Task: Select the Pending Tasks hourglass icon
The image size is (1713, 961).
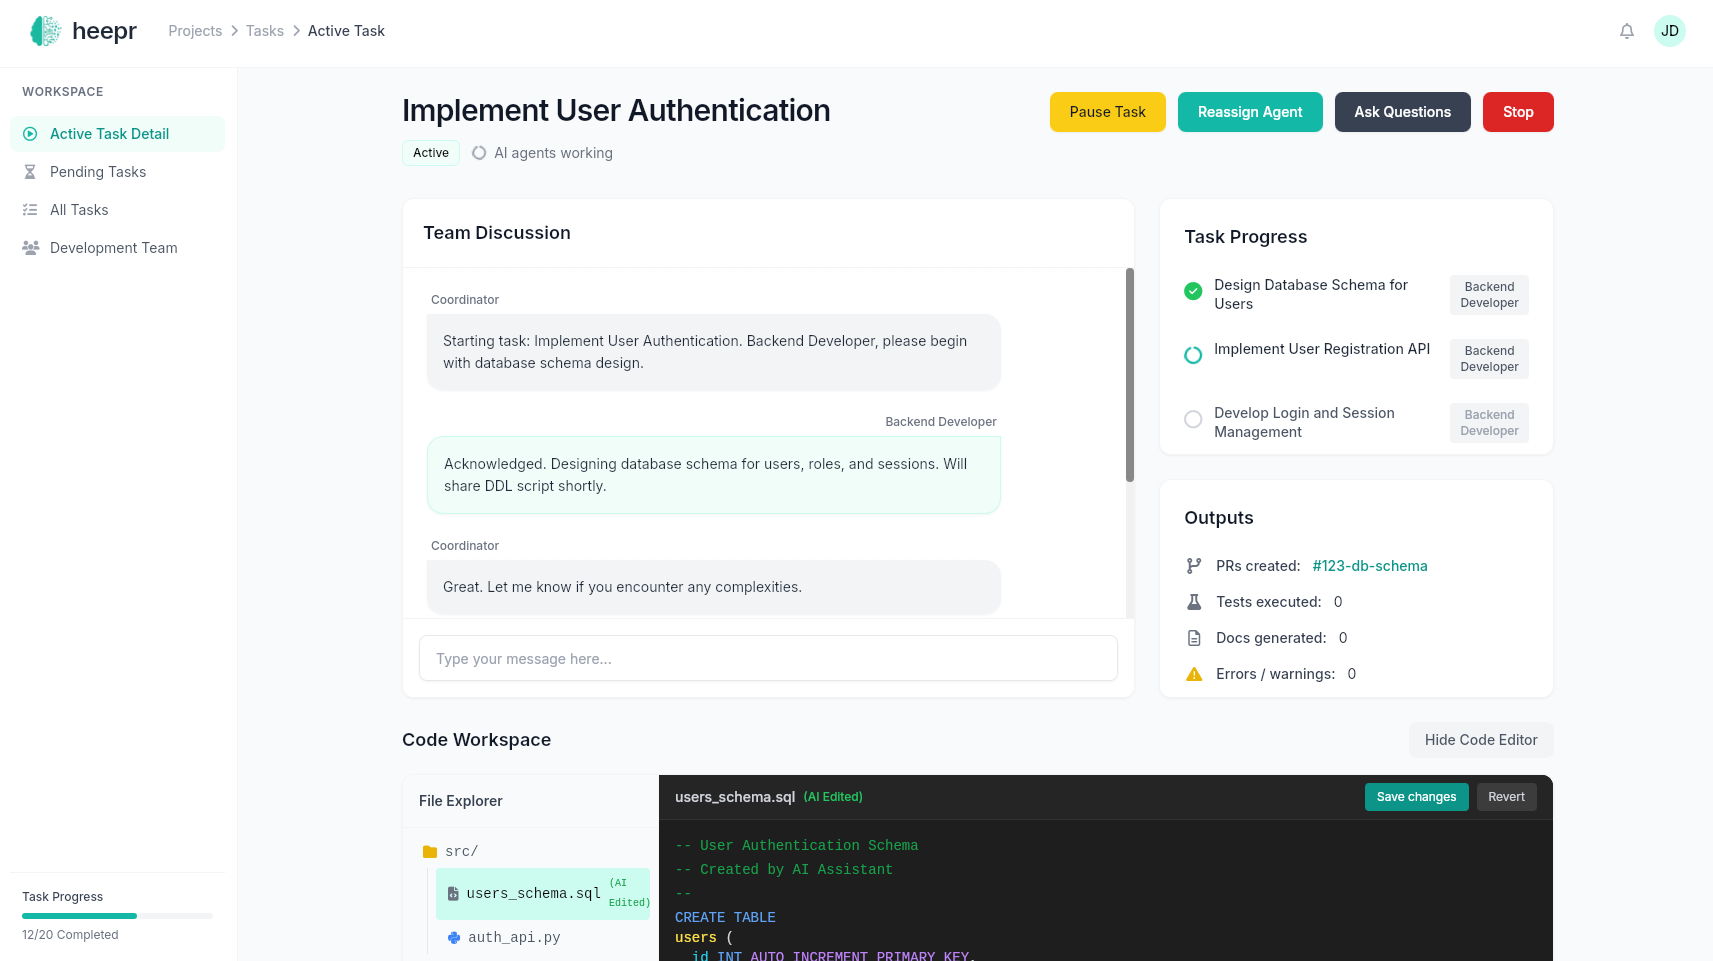Action: click(30, 171)
